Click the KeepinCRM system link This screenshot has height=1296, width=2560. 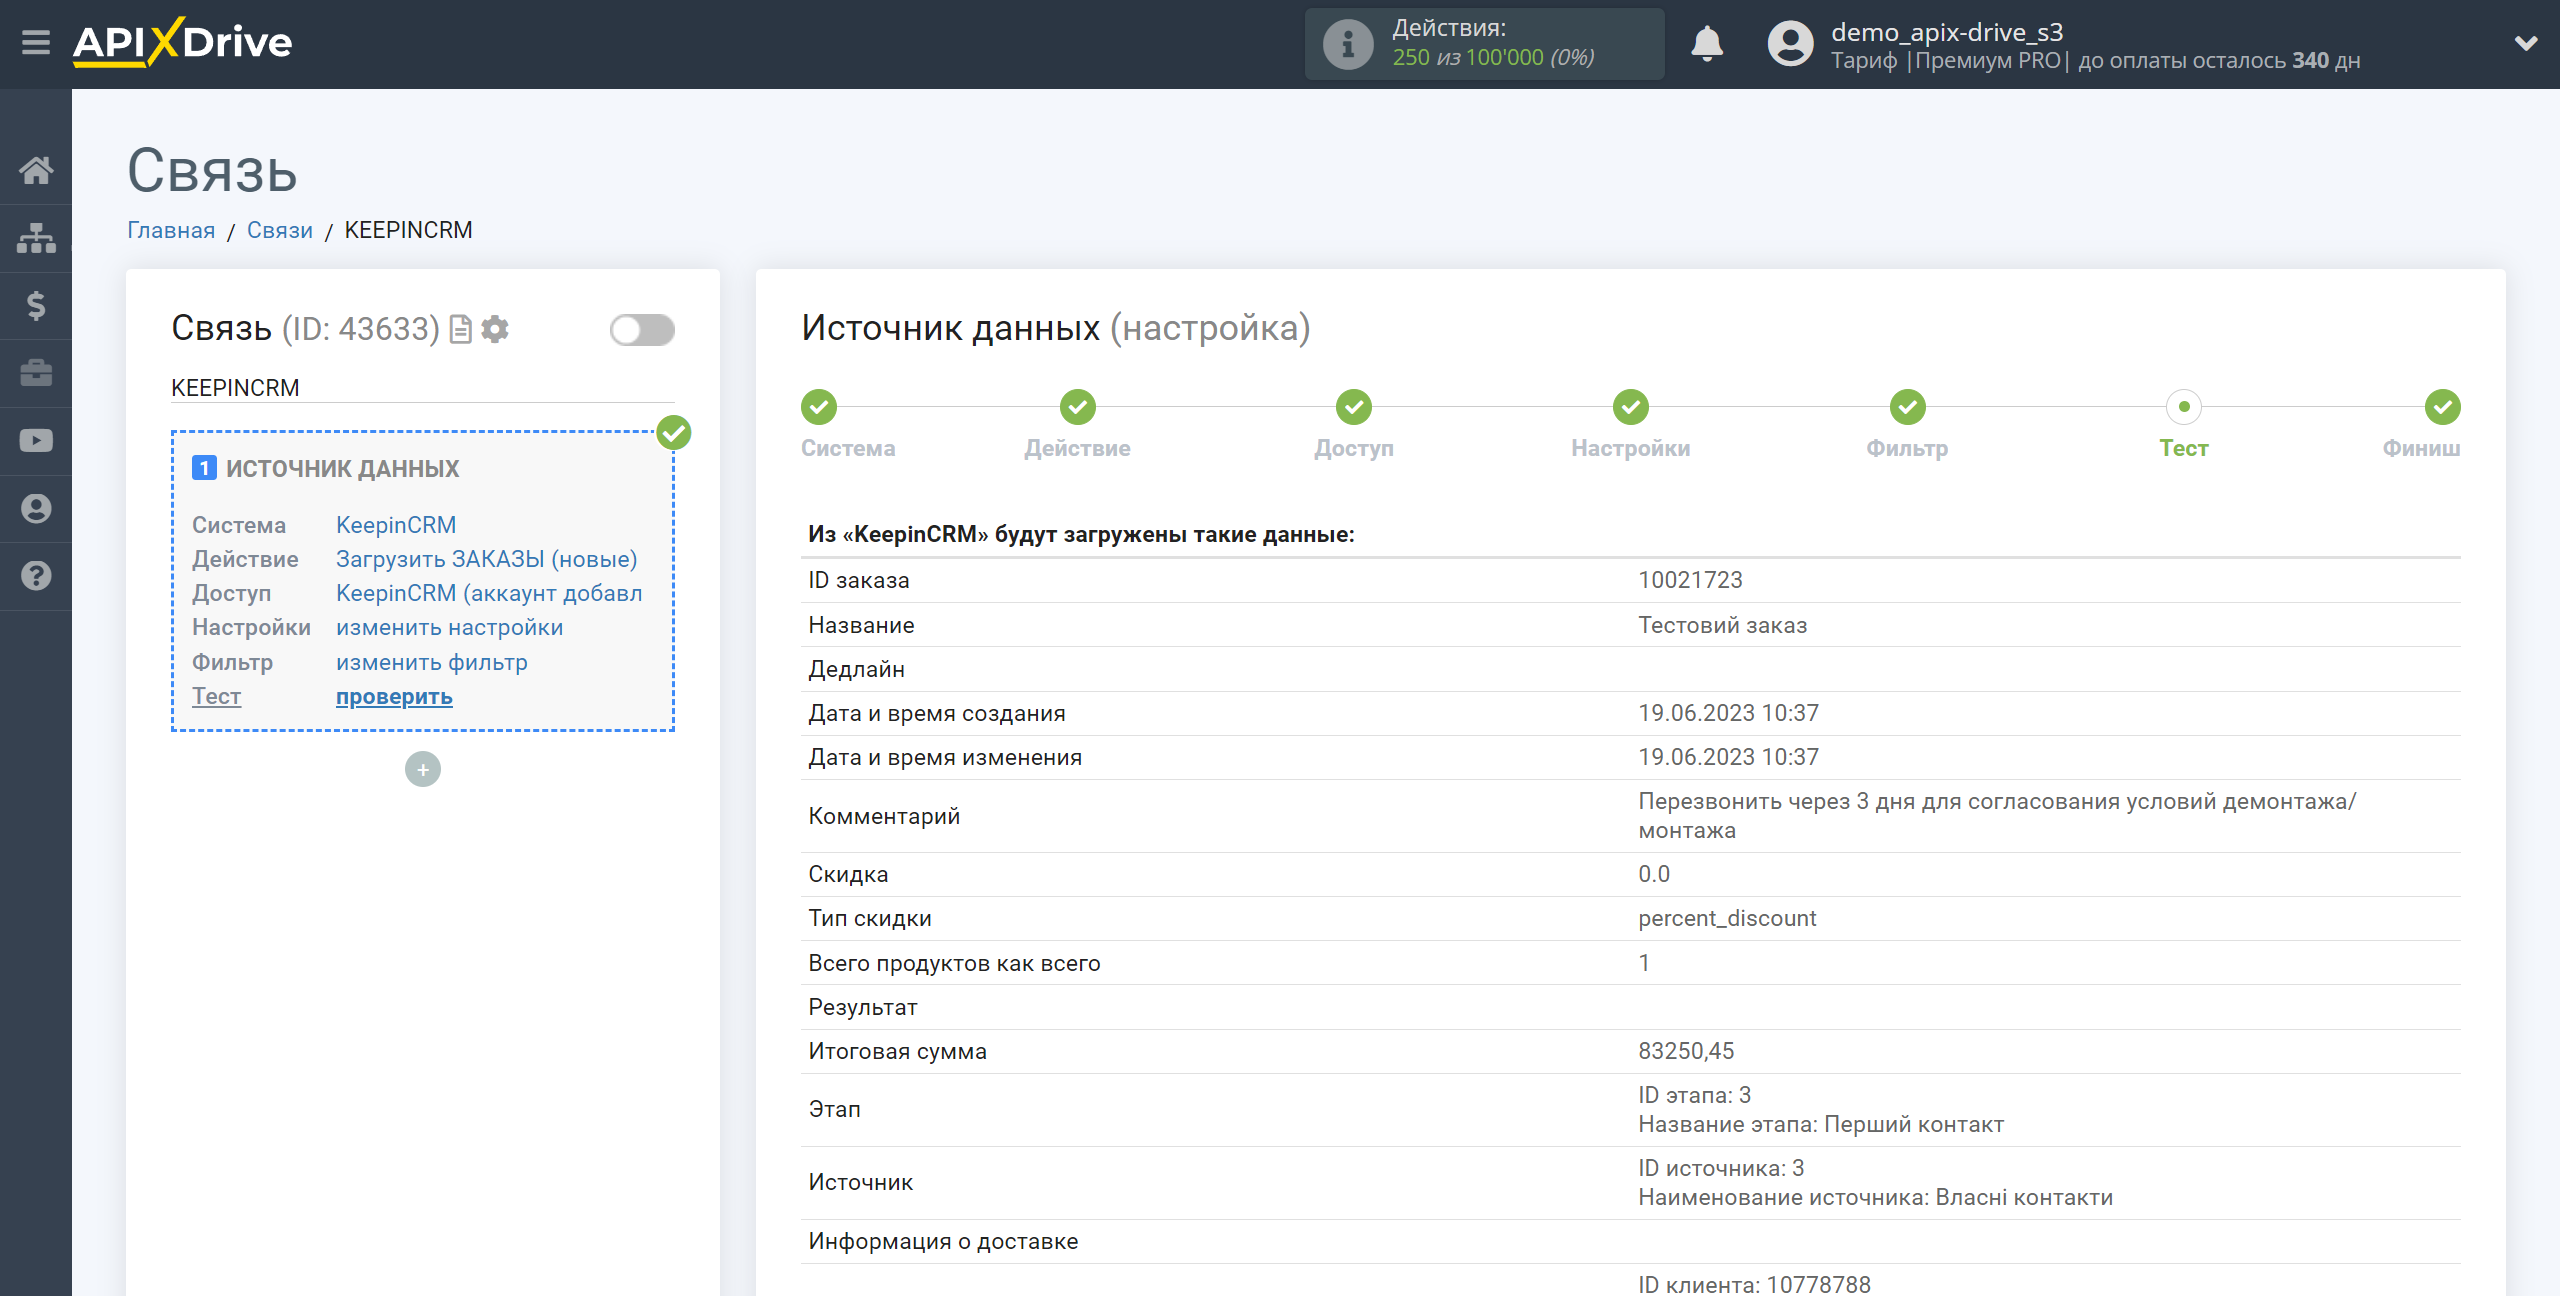pyautogui.click(x=396, y=525)
